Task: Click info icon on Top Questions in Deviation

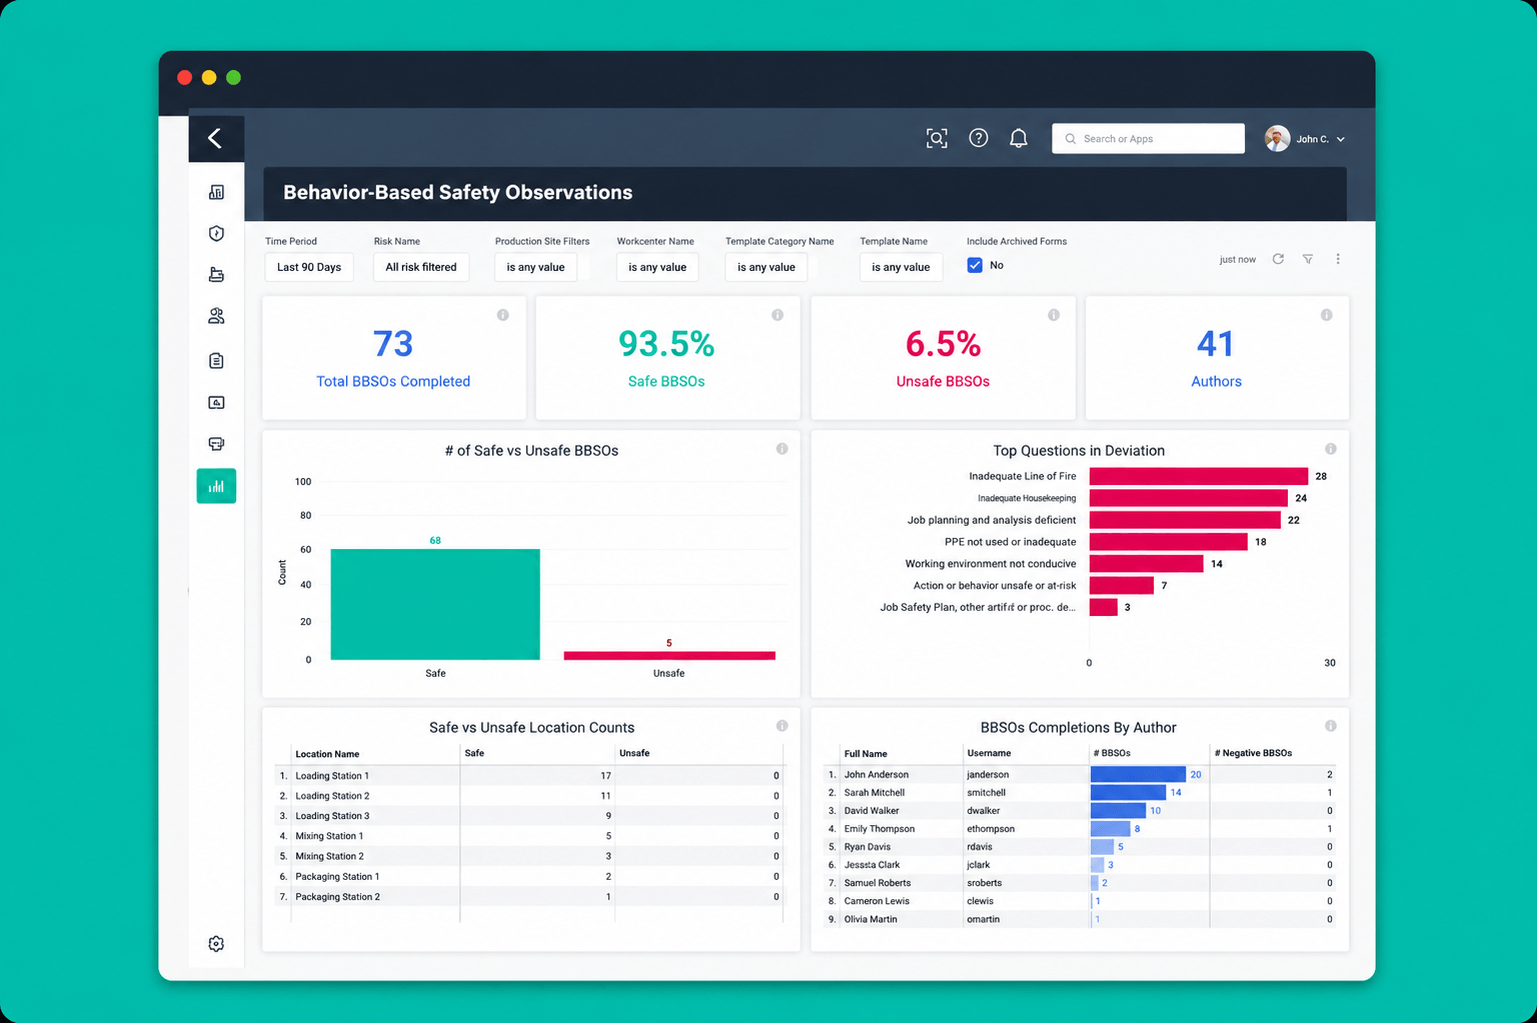Action: (x=1330, y=449)
